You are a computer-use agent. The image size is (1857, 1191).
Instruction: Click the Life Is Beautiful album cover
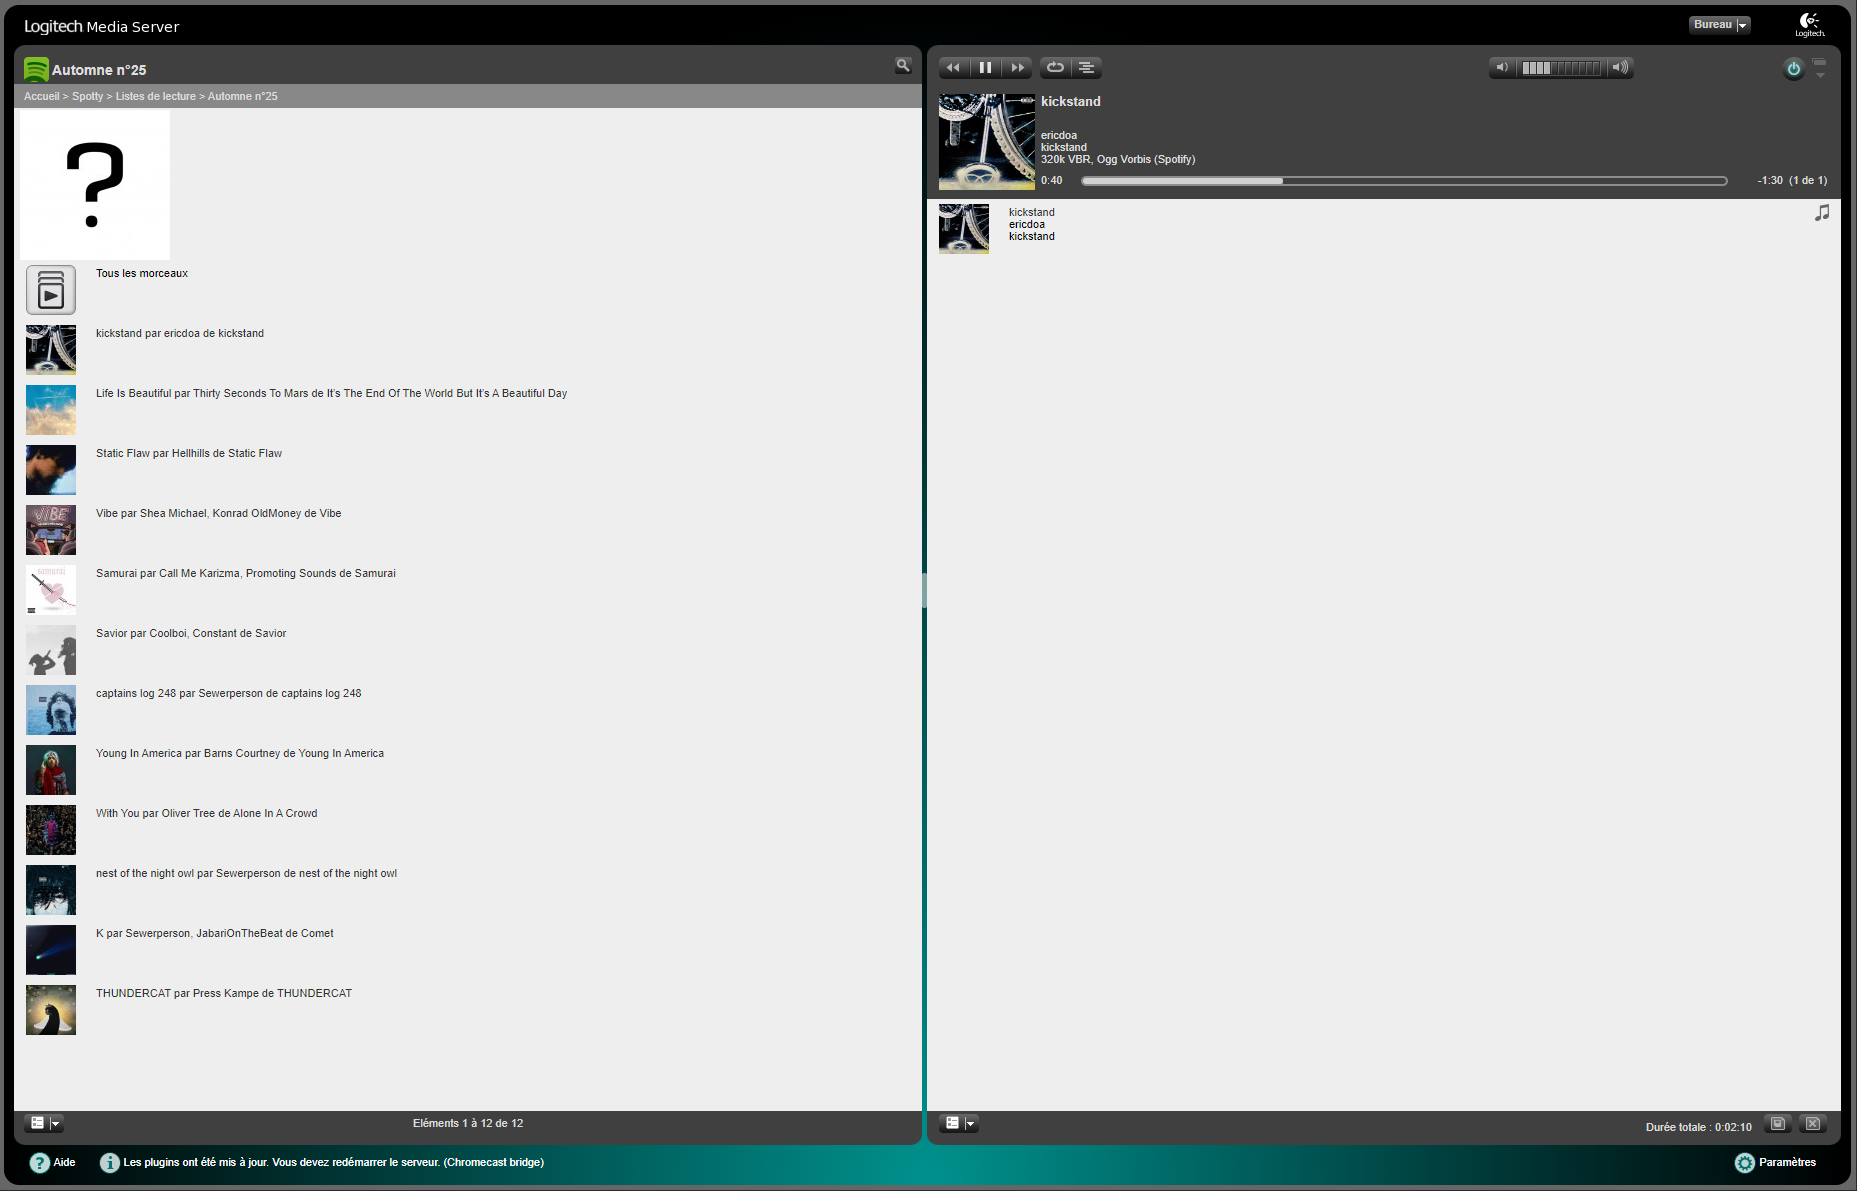51,410
